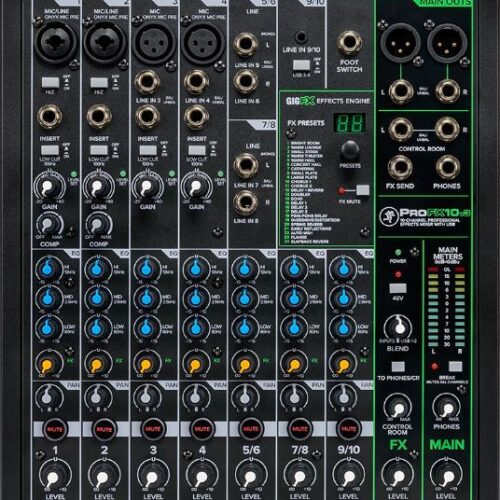Toggle the MUTE button on channel 2
This screenshot has width=500, height=500.
[x=104, y=429]
